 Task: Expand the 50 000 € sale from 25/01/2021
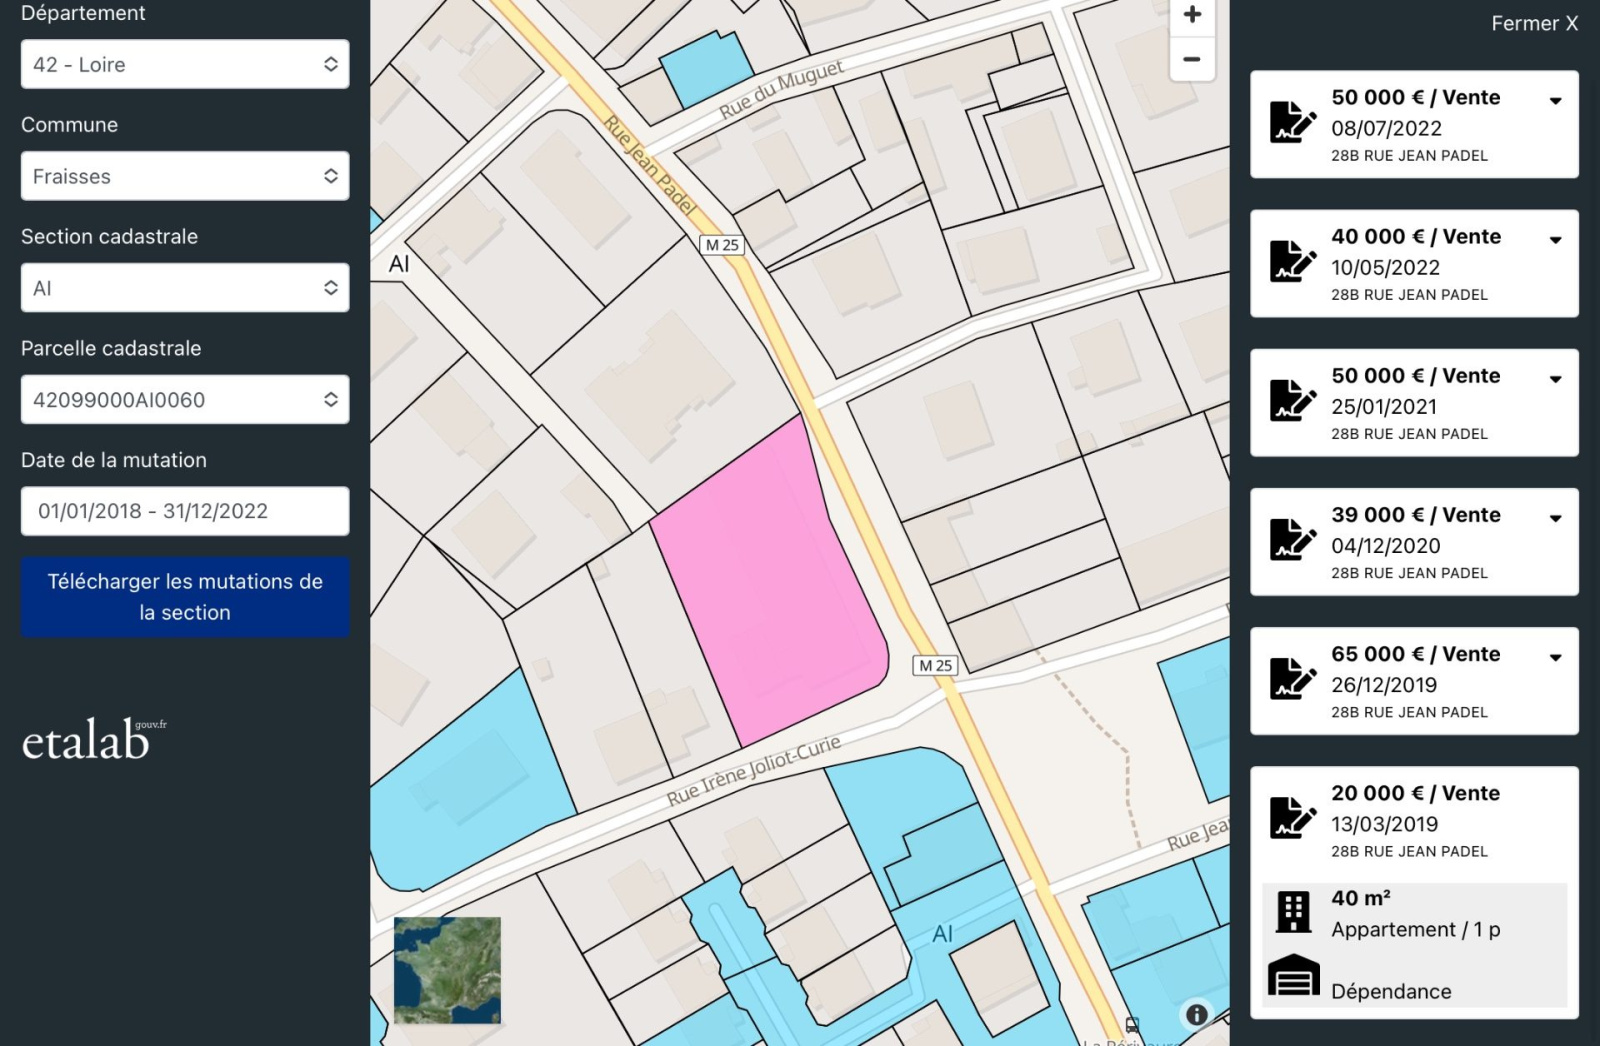pyautogui.click(x=1555, y=379)
